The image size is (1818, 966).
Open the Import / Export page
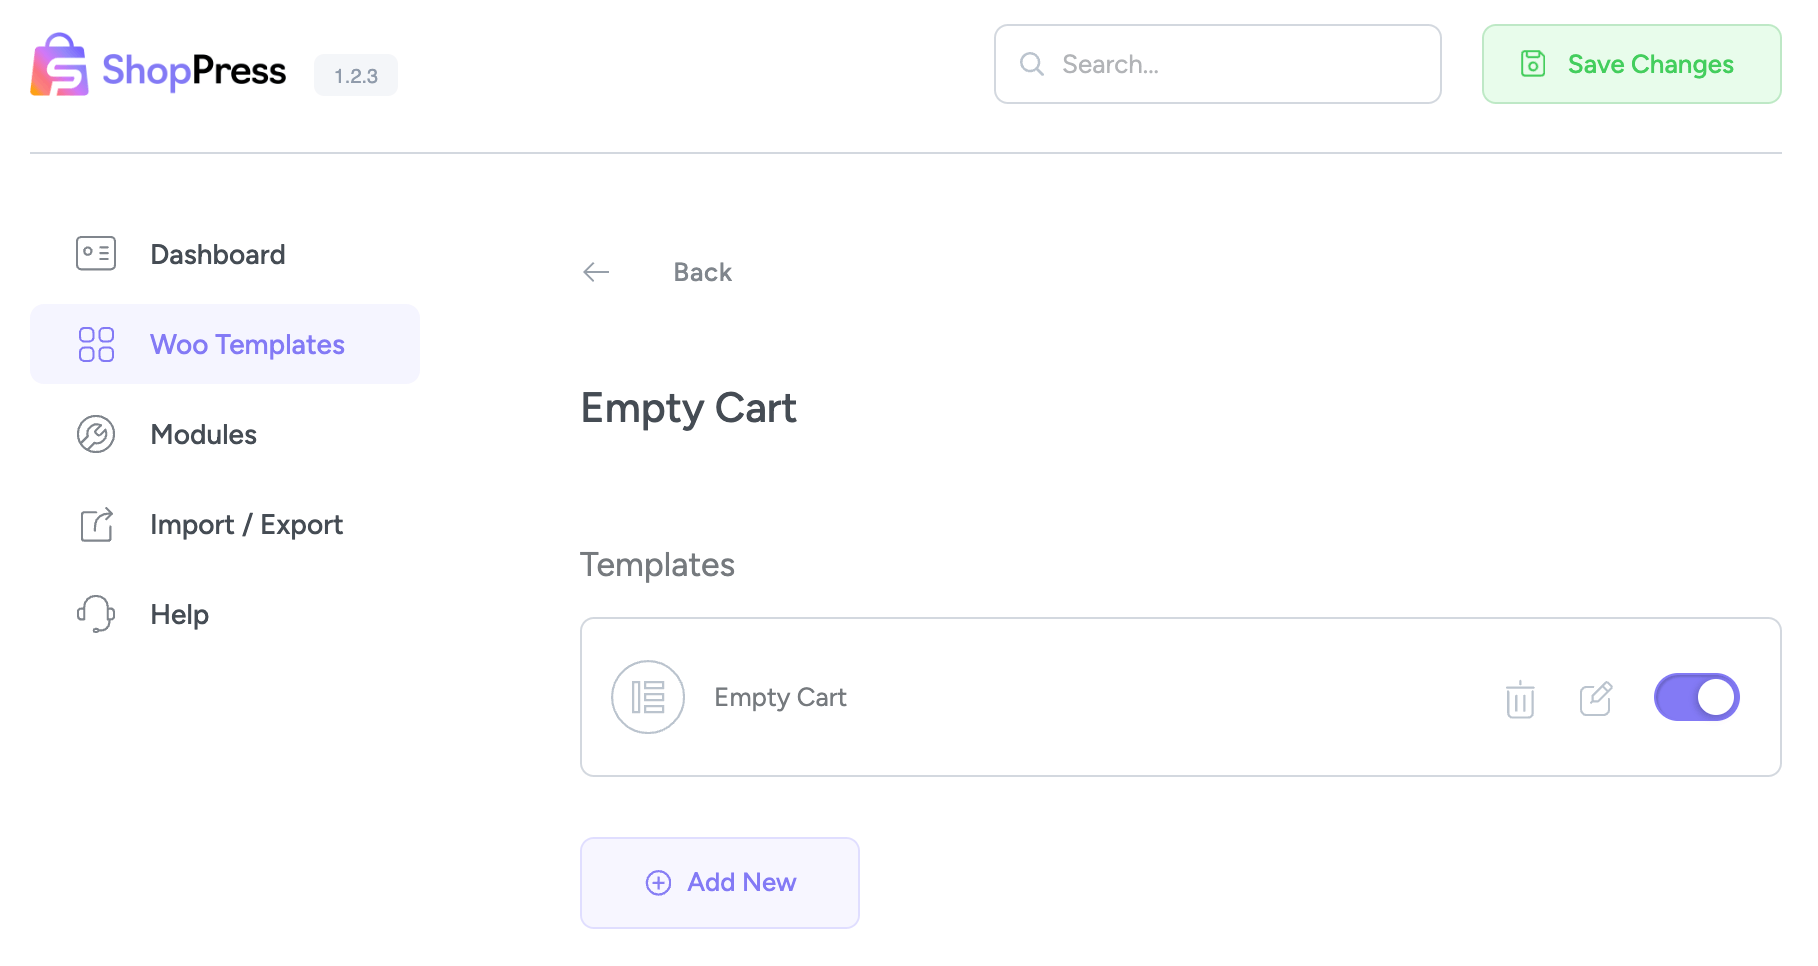click(x=246, y=524)
